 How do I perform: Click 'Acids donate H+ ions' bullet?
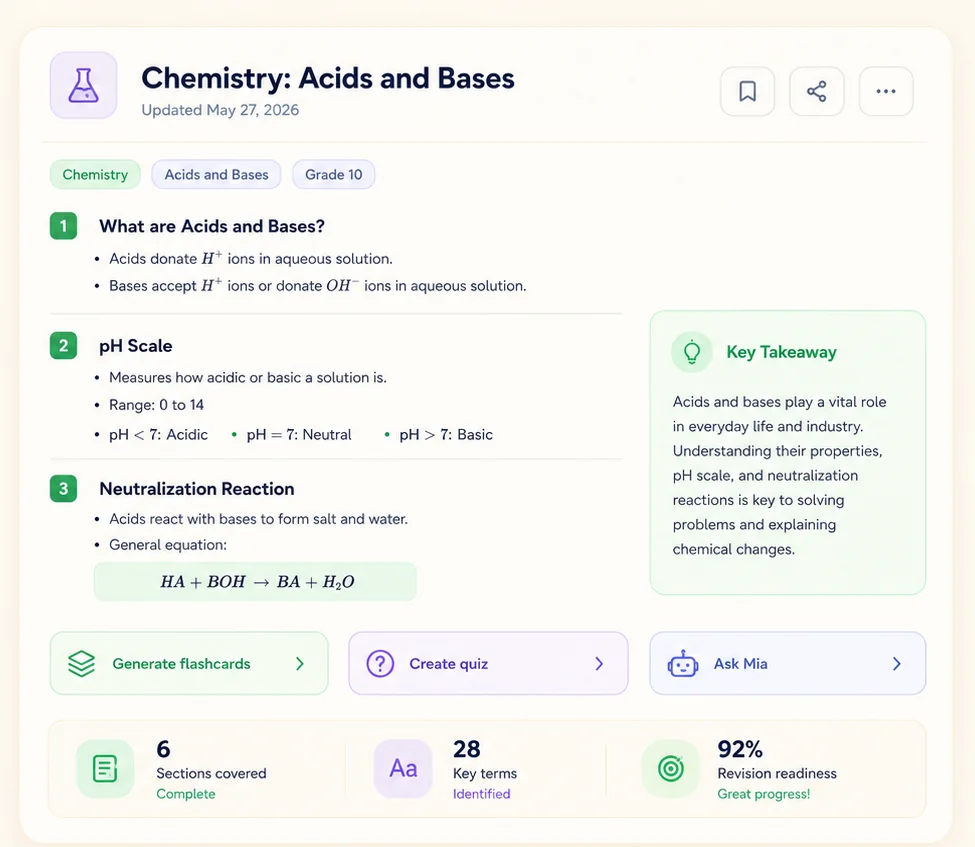[251, 259]
